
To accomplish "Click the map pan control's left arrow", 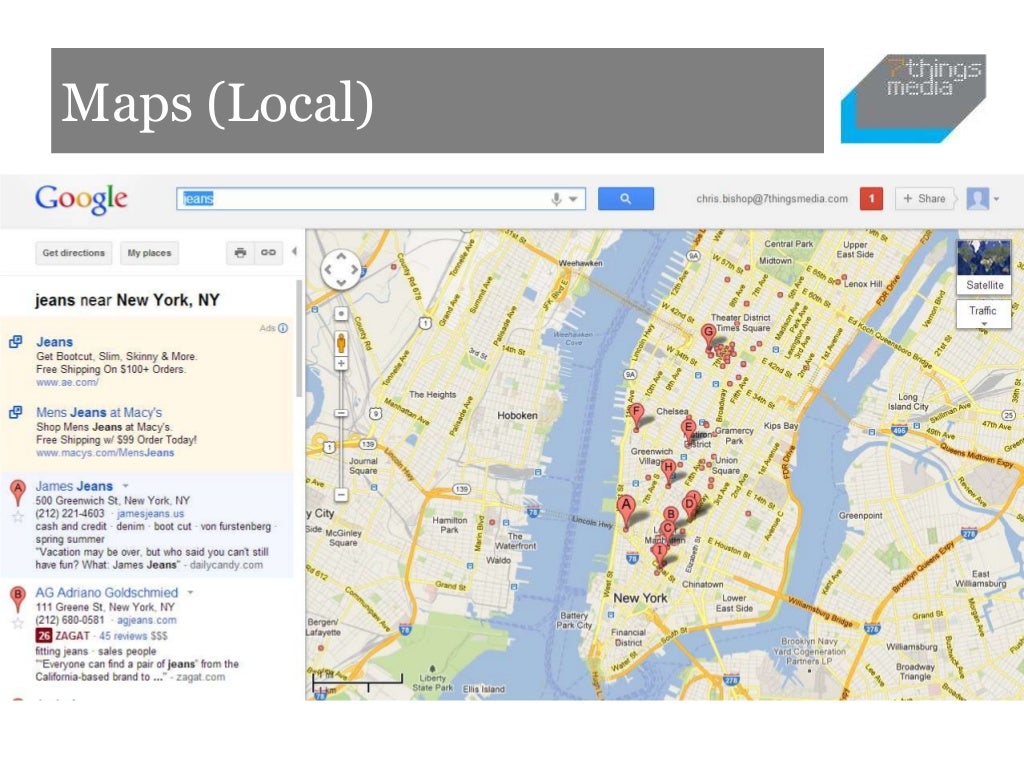I will pos(328,269).
